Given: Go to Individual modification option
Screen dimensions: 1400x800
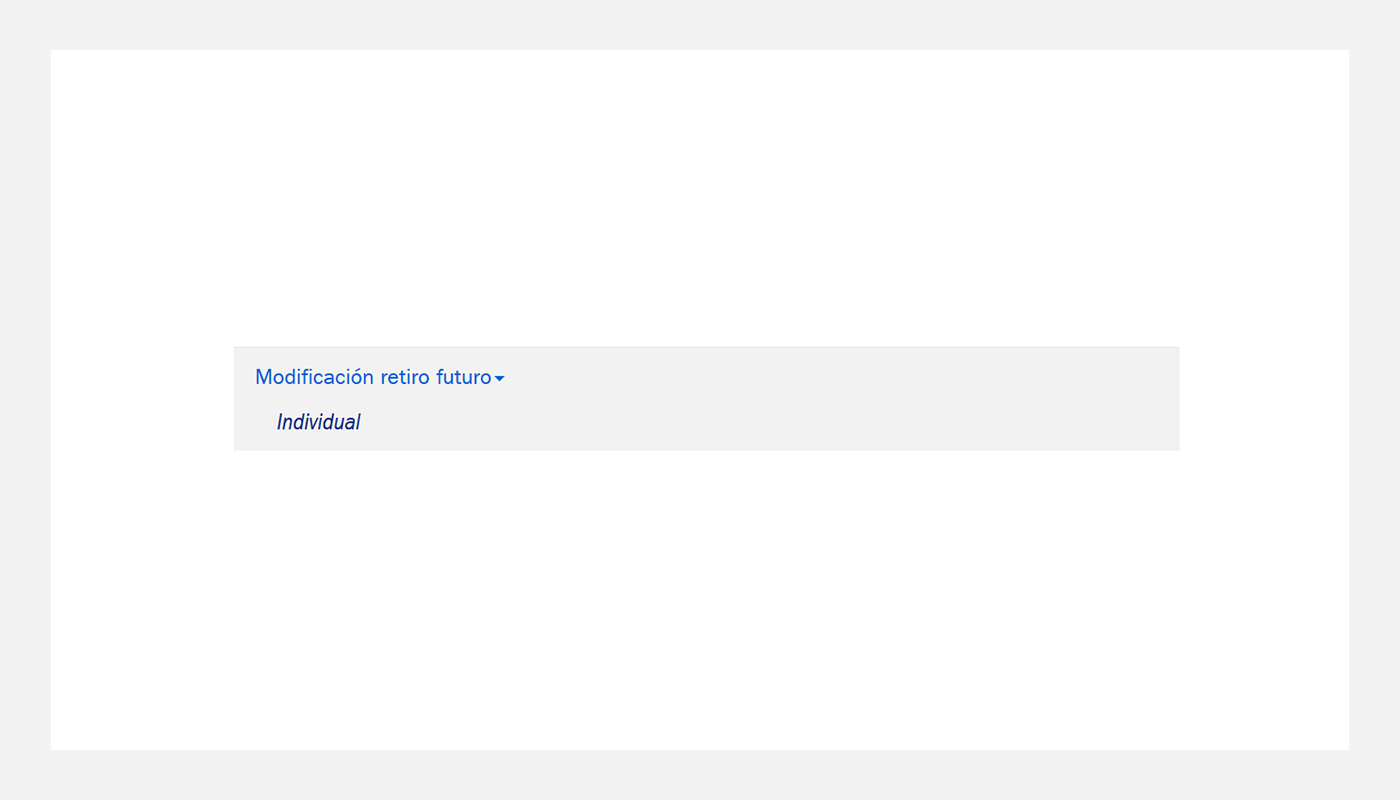Looking at the screenshot, I should 318,422.
